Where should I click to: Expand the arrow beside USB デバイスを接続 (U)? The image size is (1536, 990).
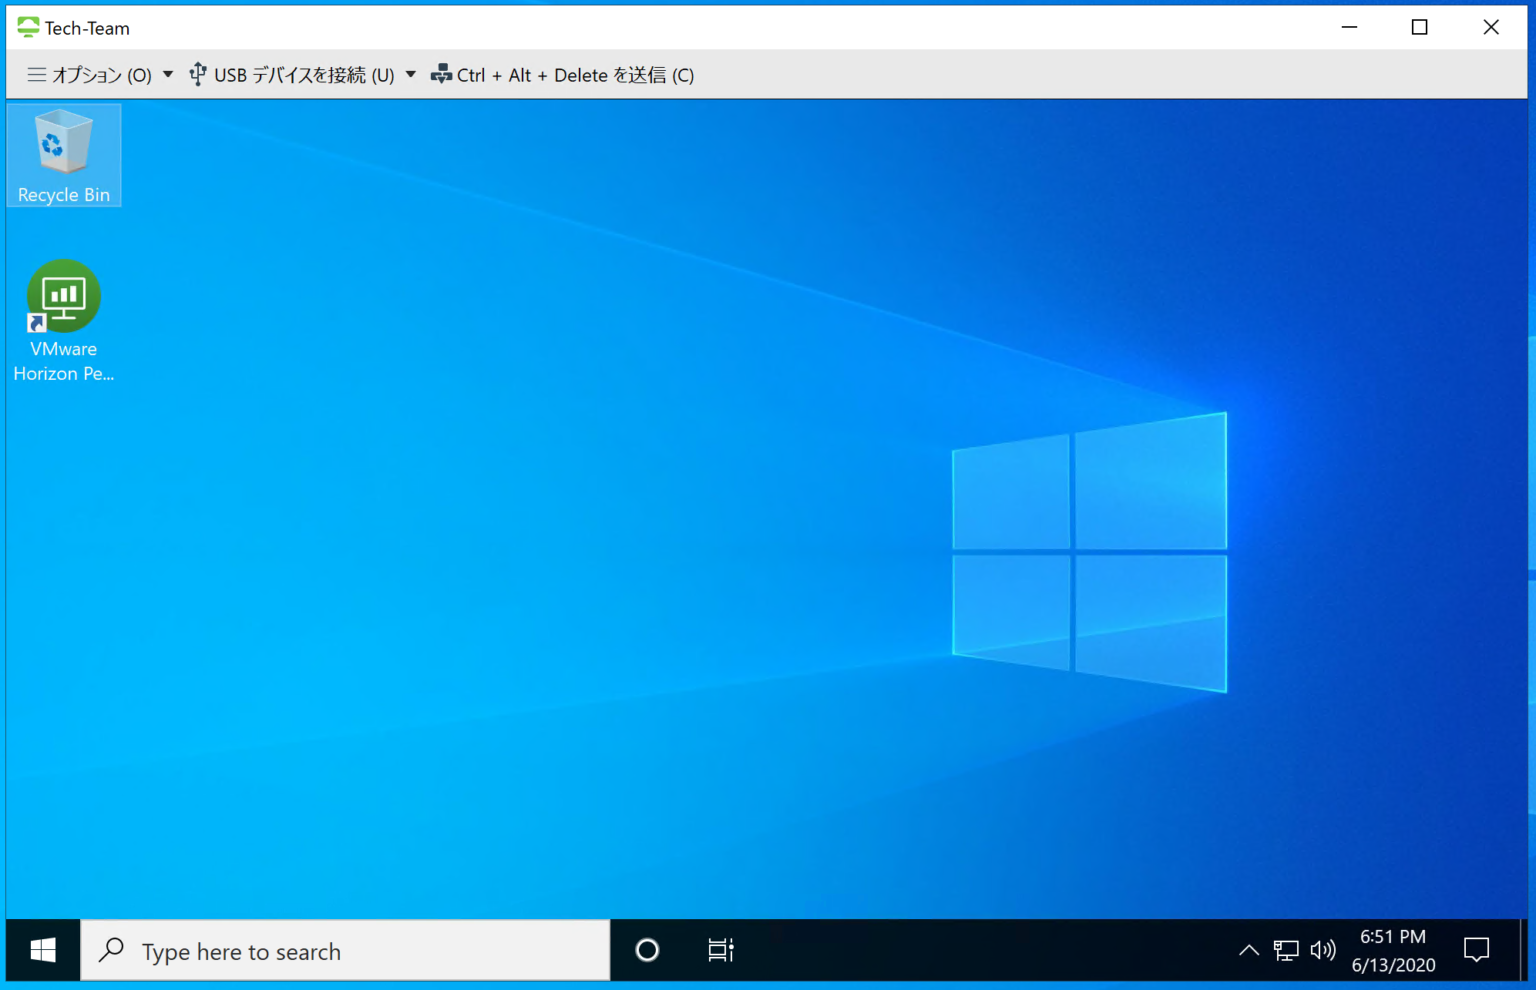click(x=410, y=75)
